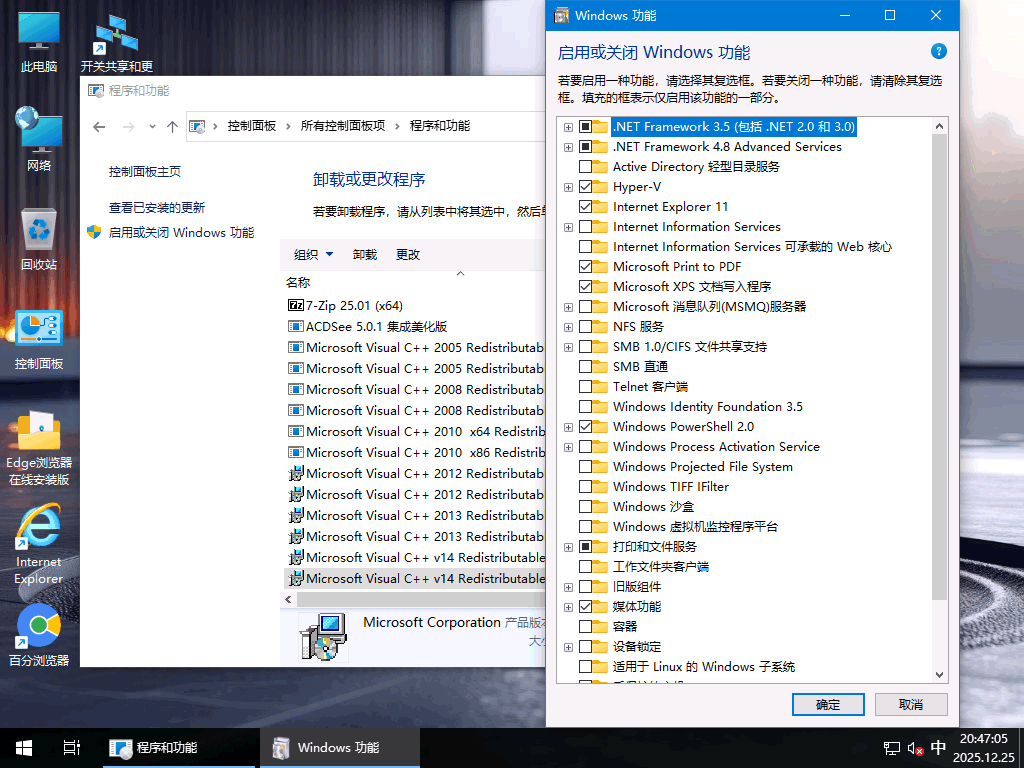Open Task View on the taskbar
Screen dimensions: 1024x768
coord(72,748)
